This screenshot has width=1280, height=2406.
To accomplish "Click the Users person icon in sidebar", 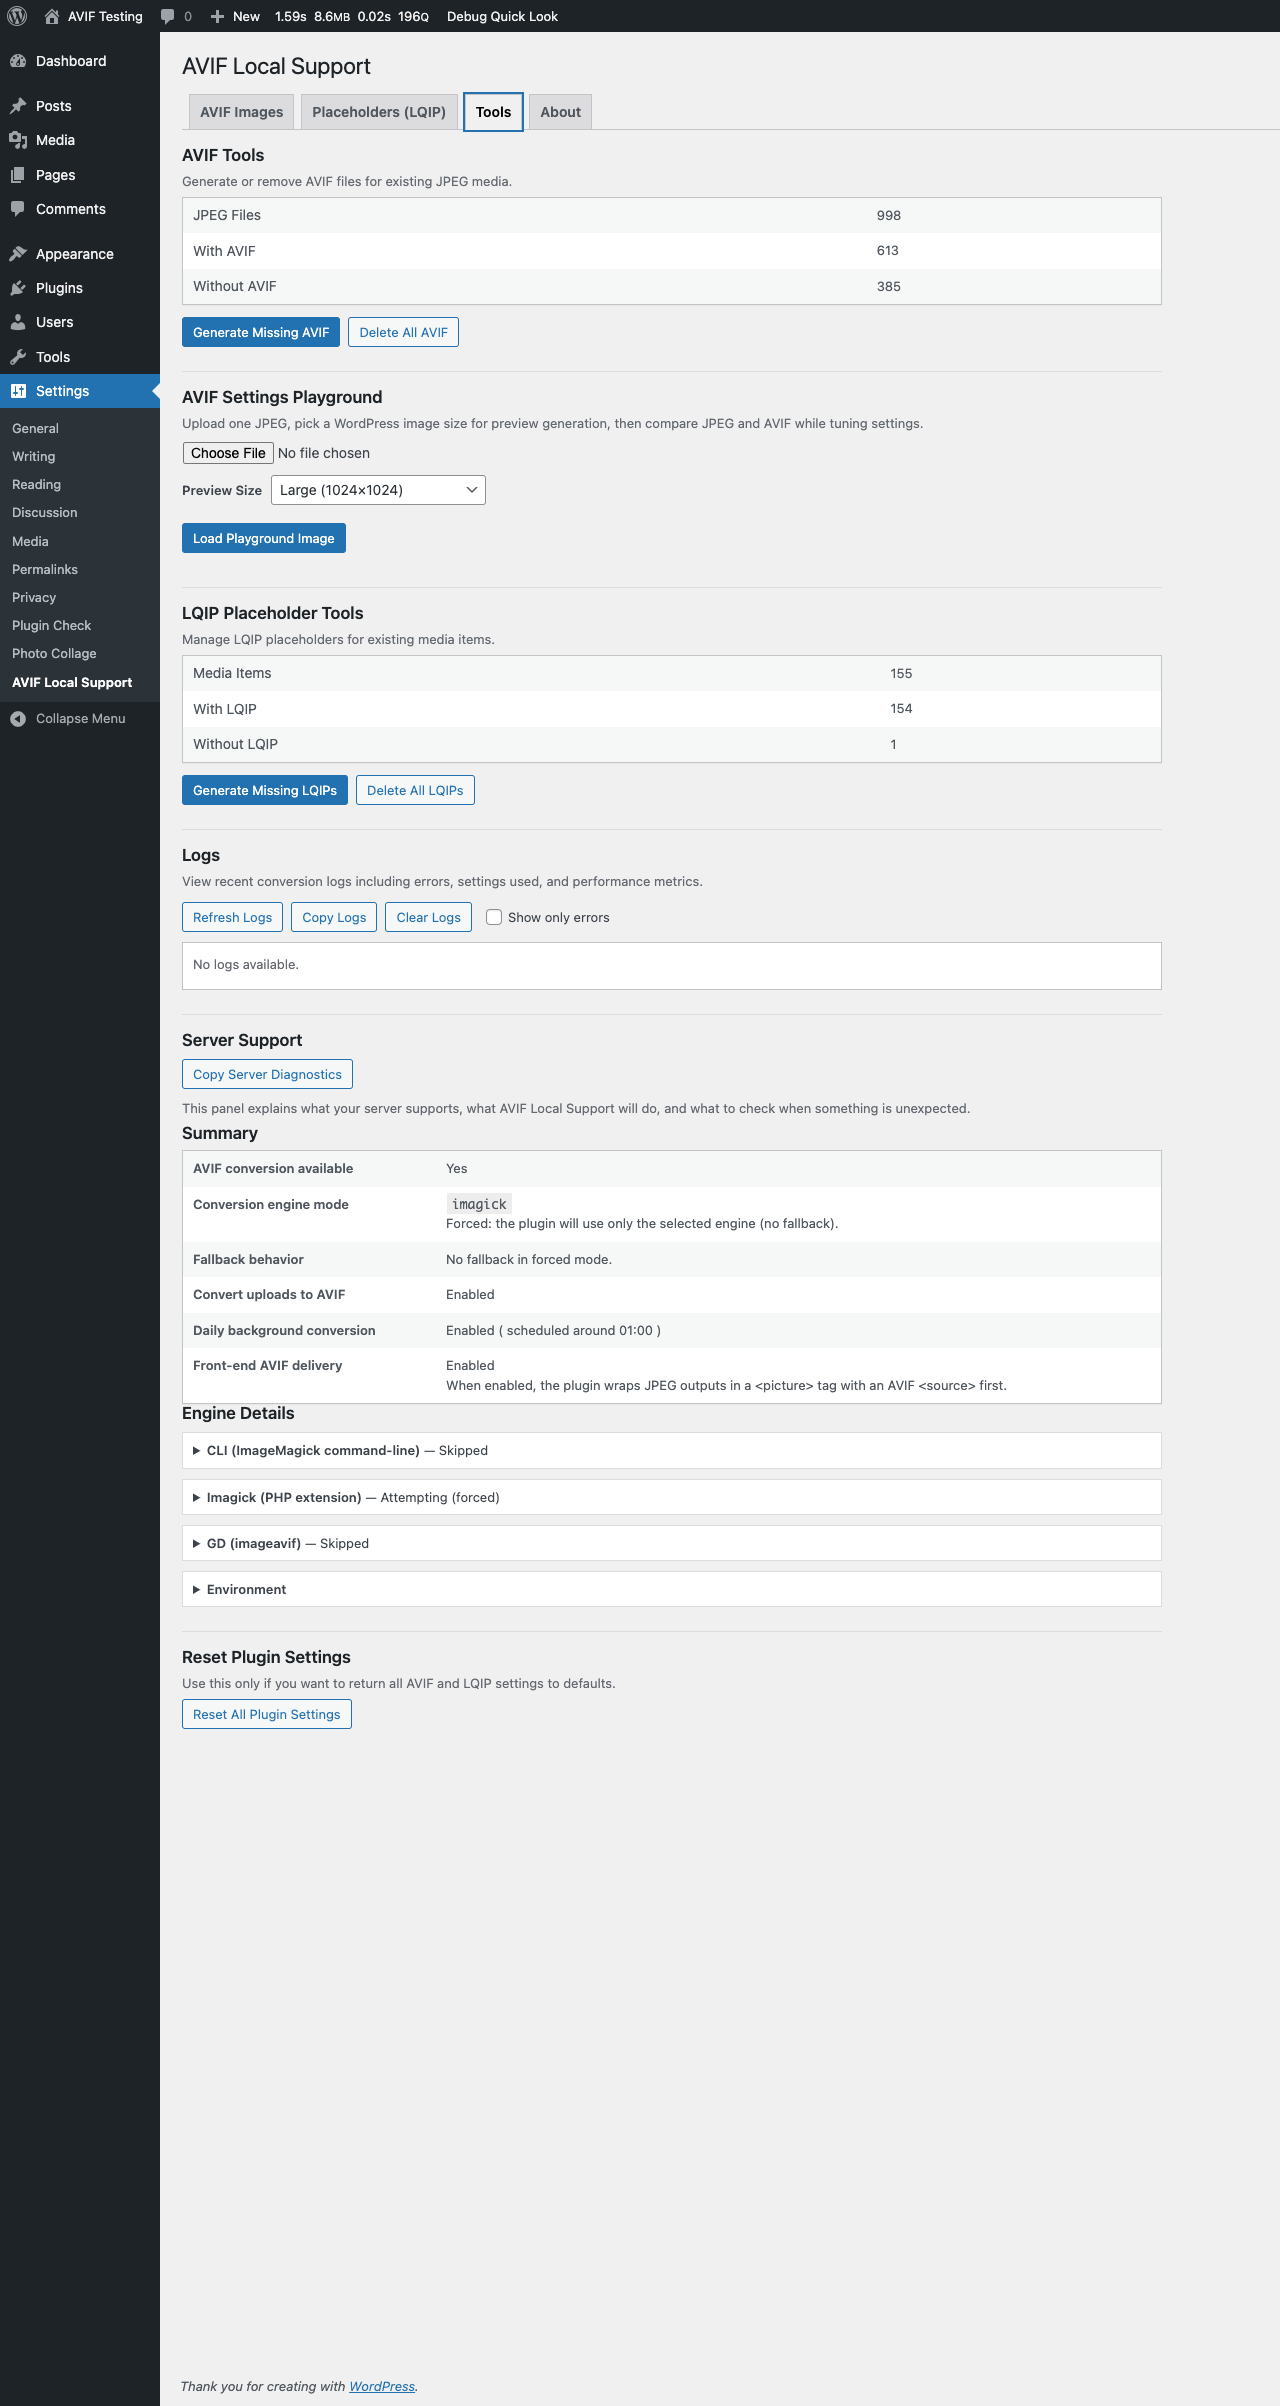I will tap(18, 322).
